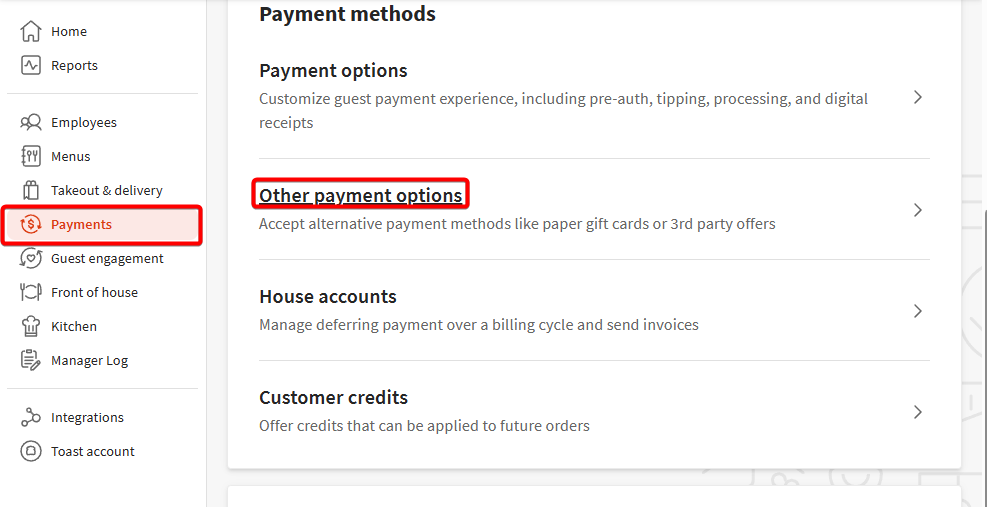
Task: Click the Home house icon
Action: point(31,31)
